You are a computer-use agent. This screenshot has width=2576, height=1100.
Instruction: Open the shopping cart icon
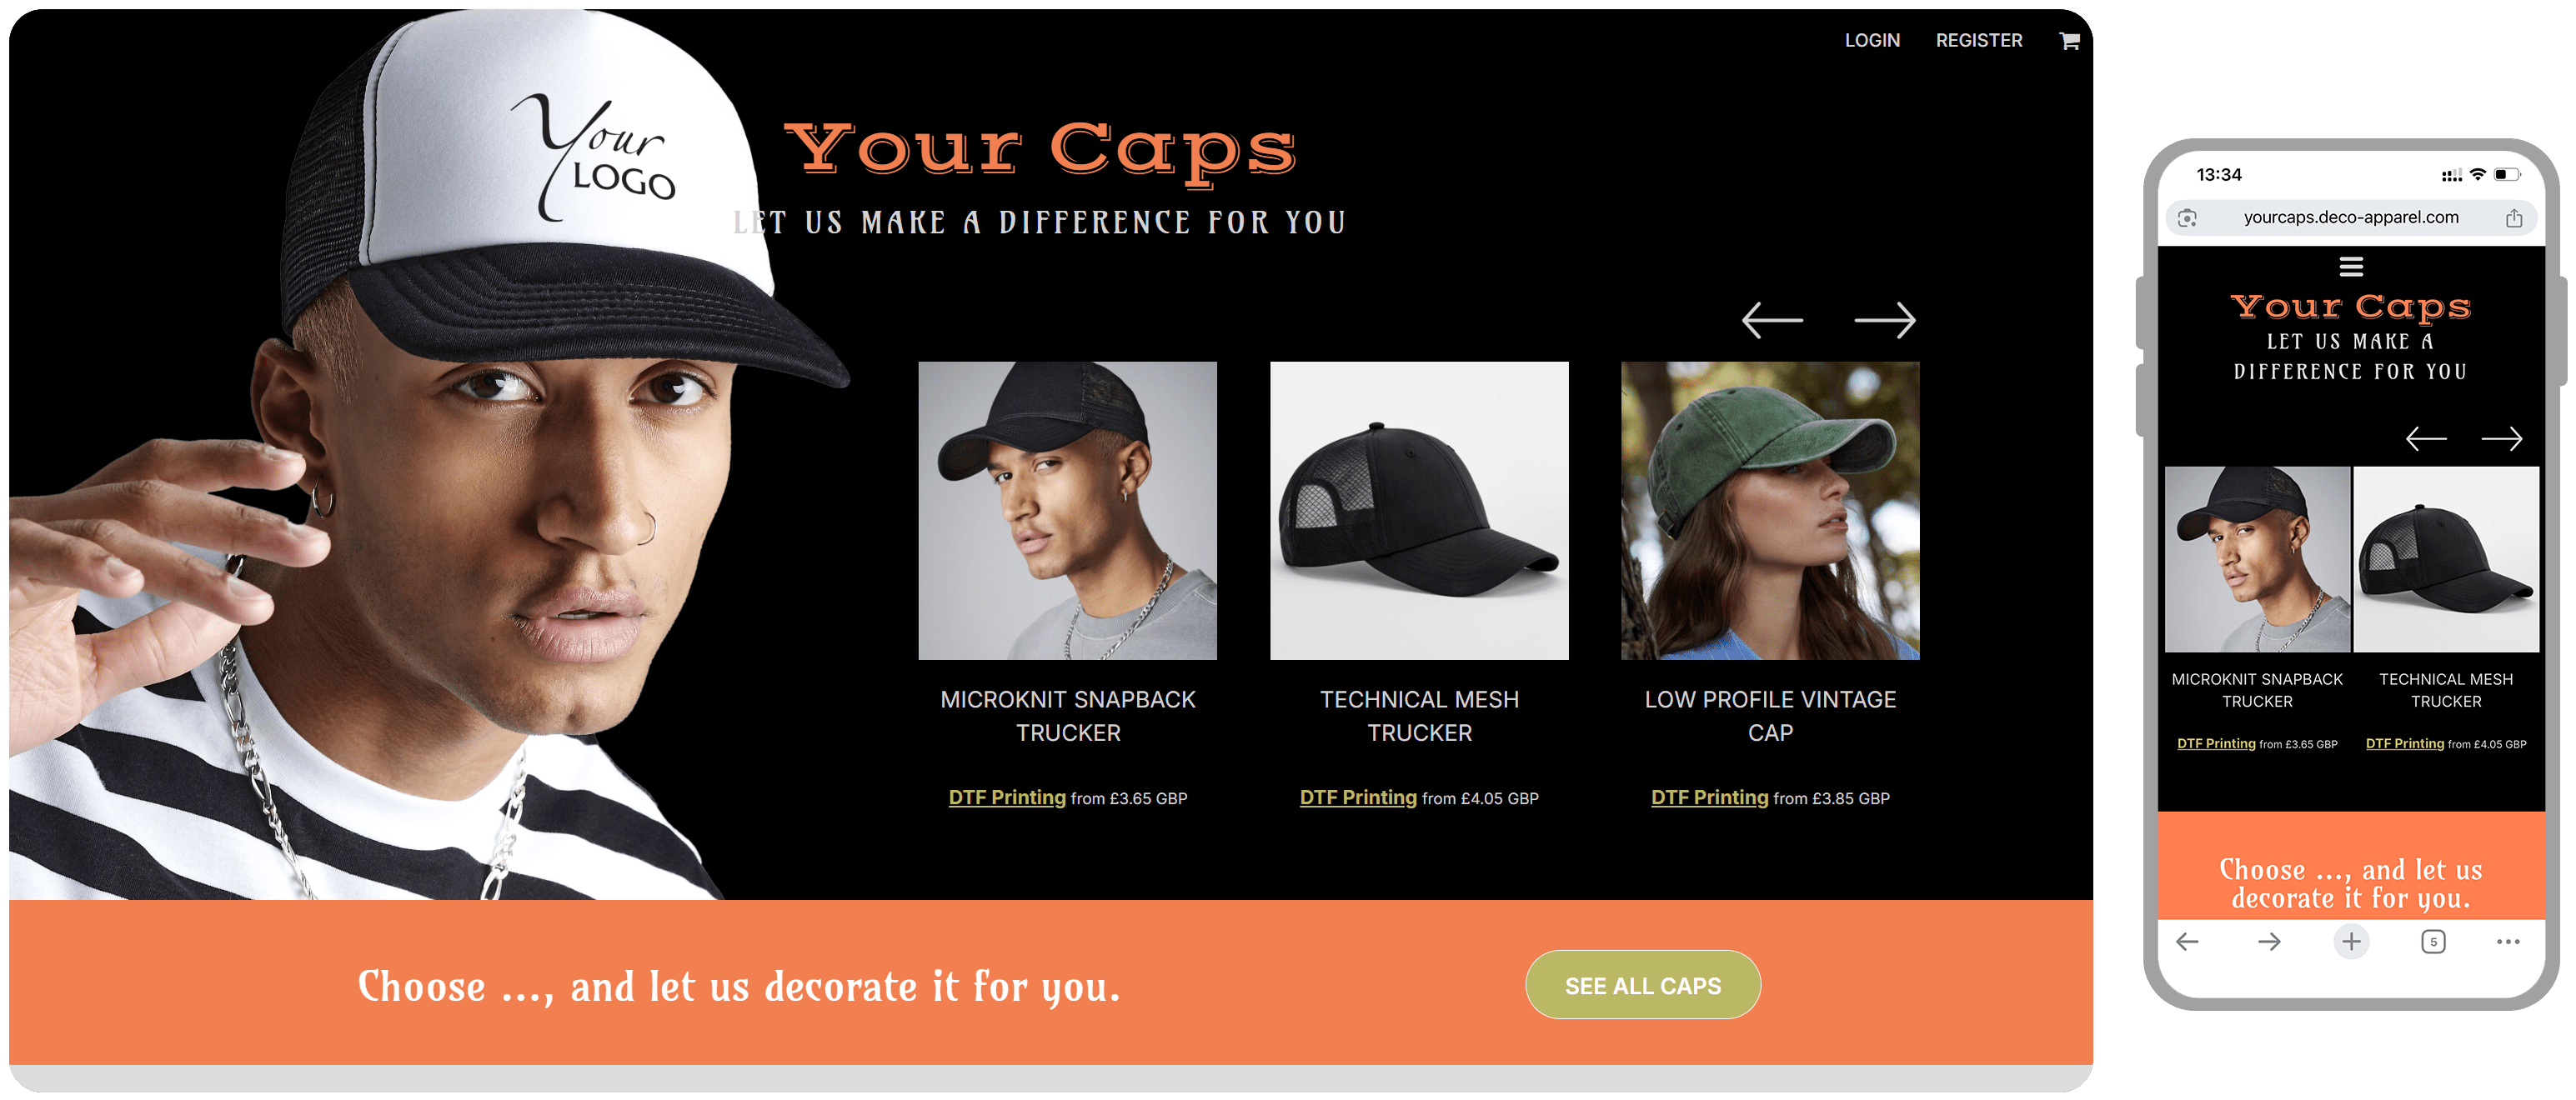point(2069,41)
